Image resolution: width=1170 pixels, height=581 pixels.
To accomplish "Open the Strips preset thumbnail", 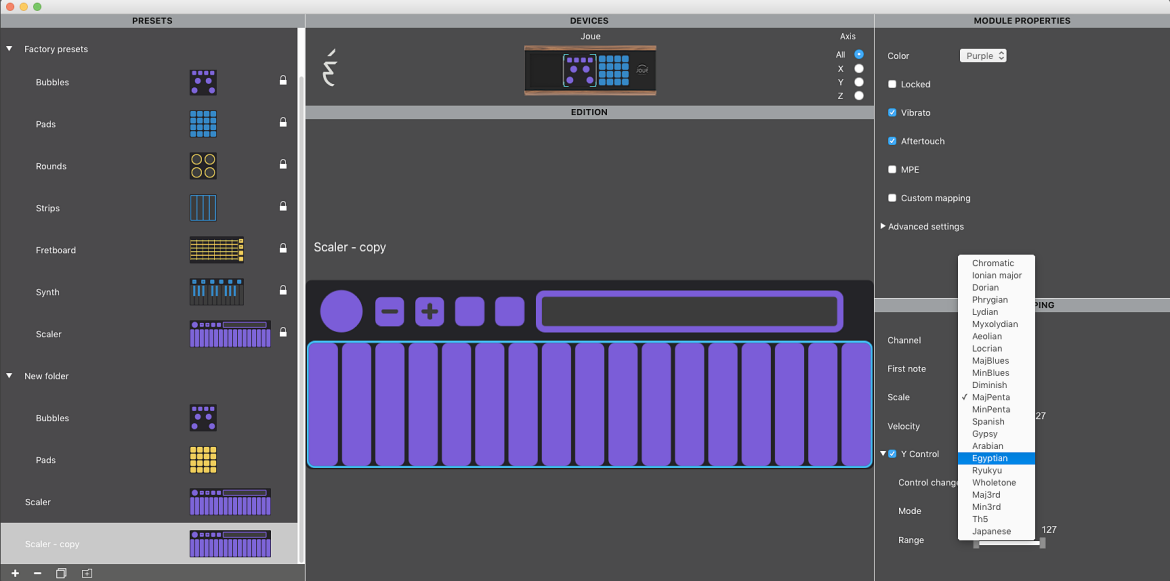I will pyautogui.click(x=203, y=208).
